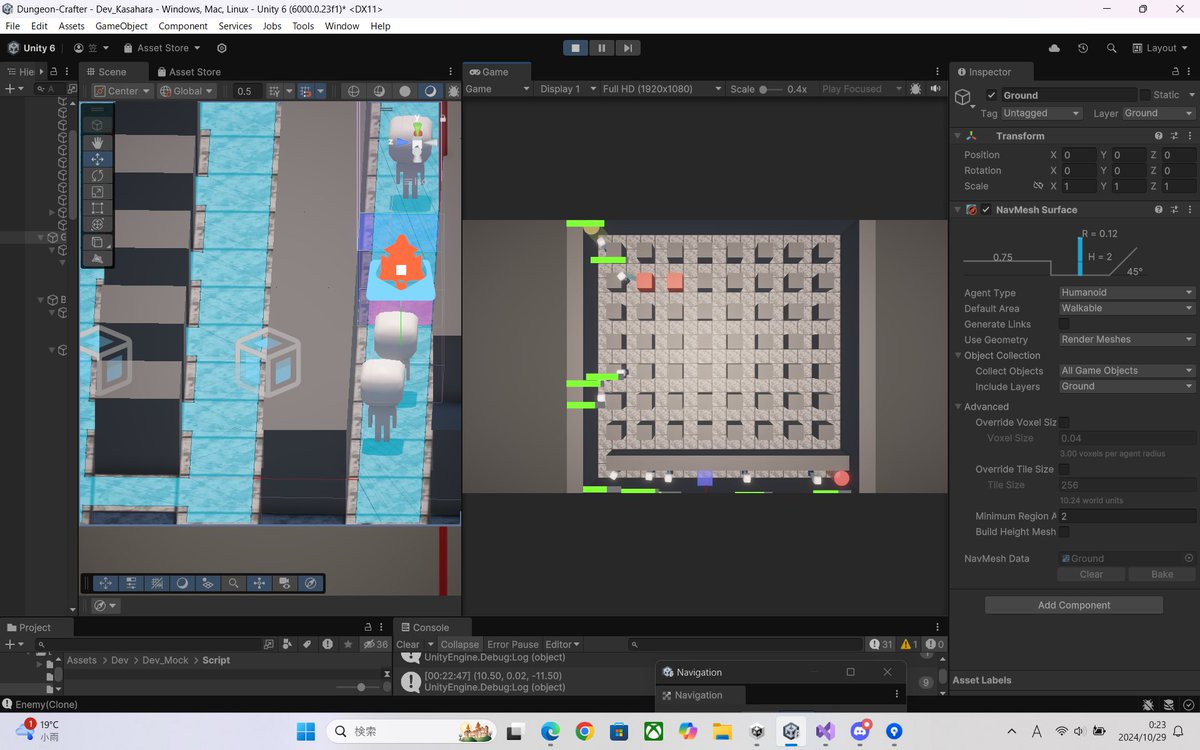Screen dimensions: 1200x750
Task: Open the Agent Type Humanoid dropdown
Action: [x=1127, y=293]
